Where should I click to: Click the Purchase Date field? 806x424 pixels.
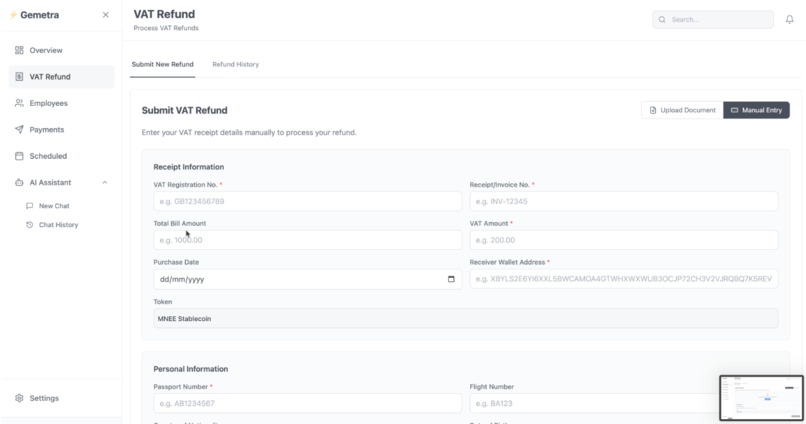pos(307,279)
